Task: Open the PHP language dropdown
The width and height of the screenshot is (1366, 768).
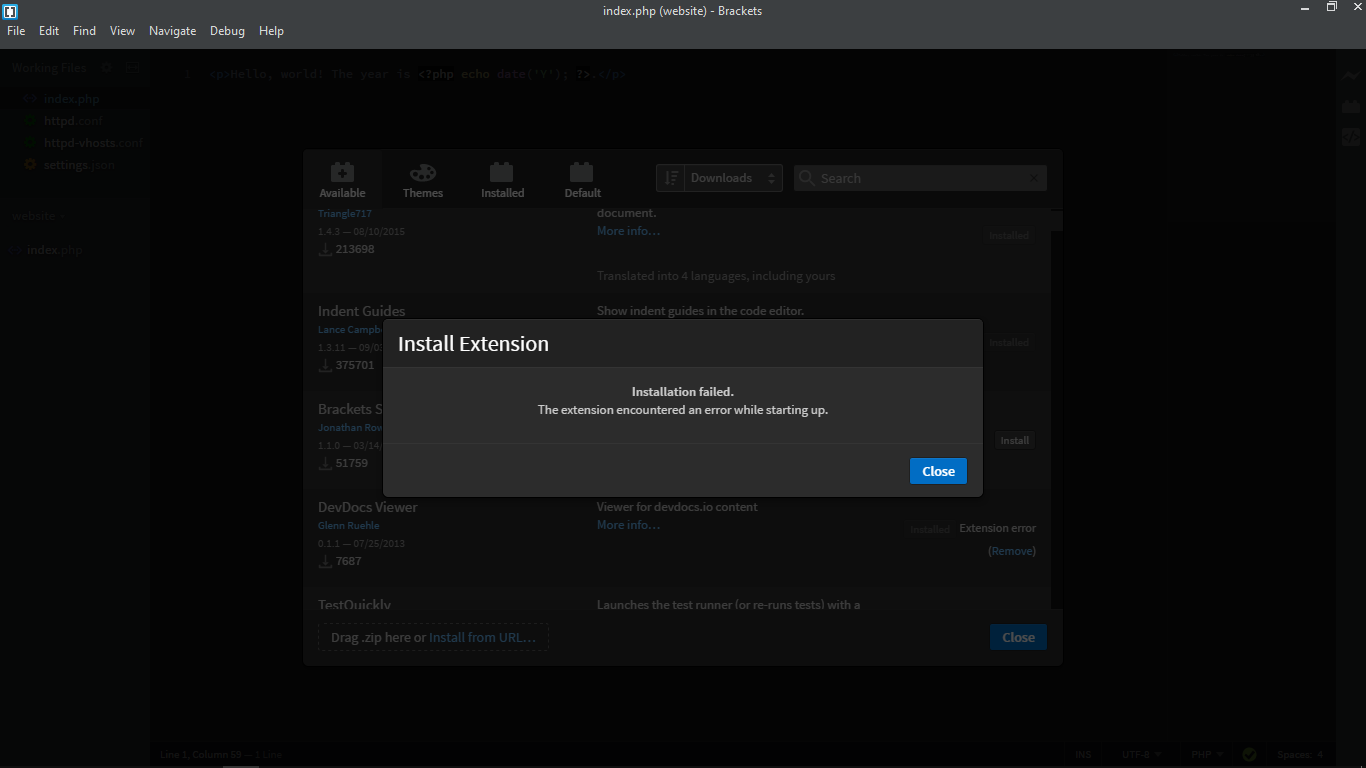Action: [x=1206, y=754]
